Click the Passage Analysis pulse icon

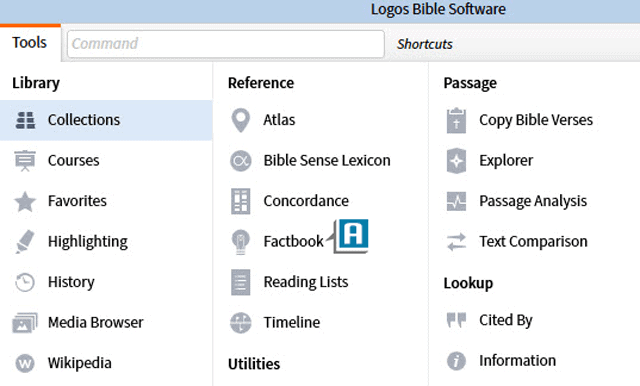pos(456,201)
